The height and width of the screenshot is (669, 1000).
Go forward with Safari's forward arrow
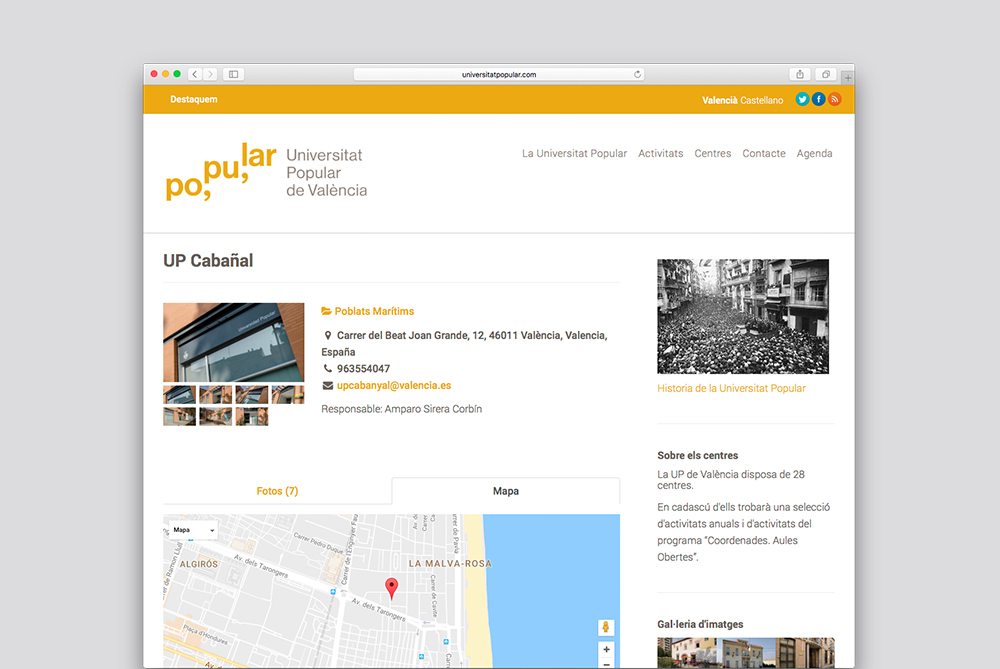(x=210, y=74)
